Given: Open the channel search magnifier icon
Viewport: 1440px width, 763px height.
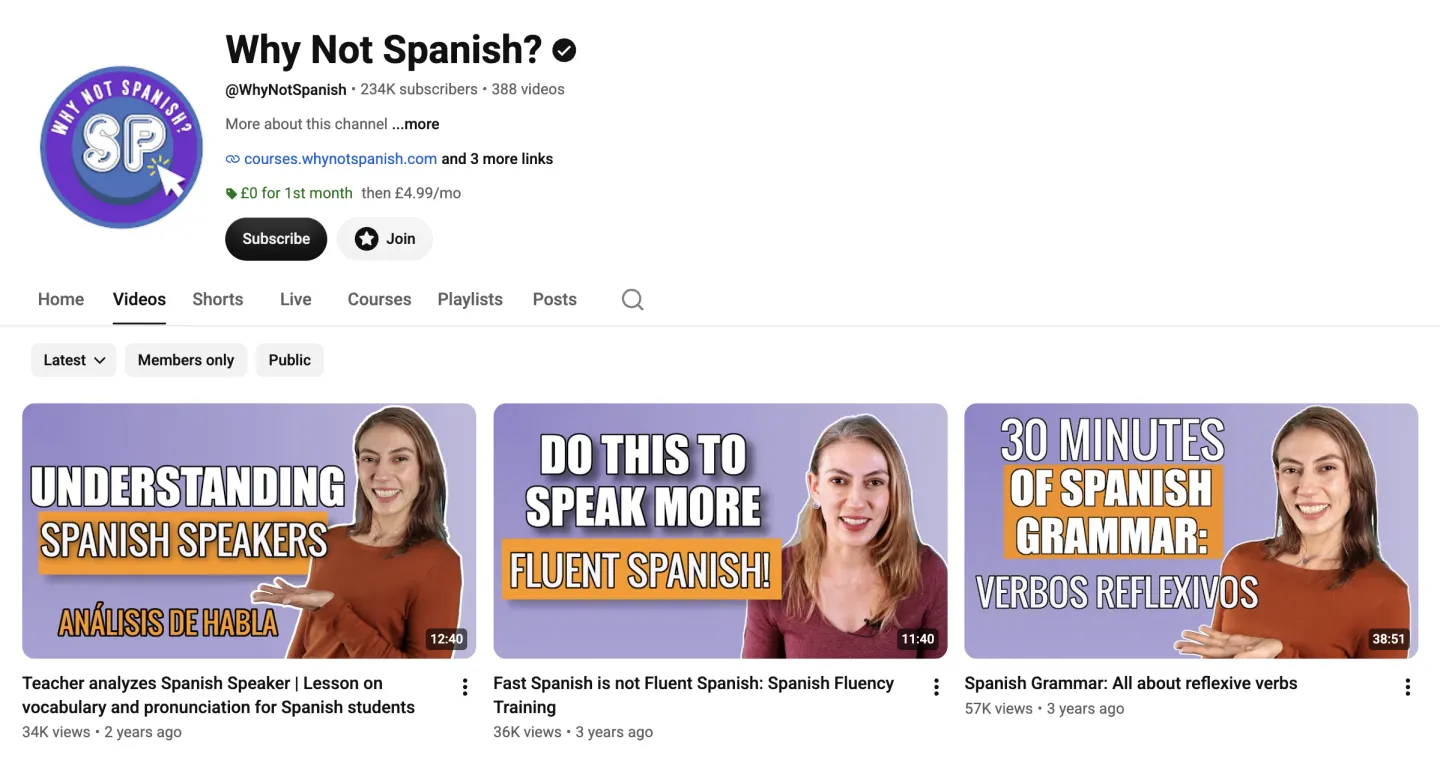Looking at the screenshot, I should click(632, 299).
